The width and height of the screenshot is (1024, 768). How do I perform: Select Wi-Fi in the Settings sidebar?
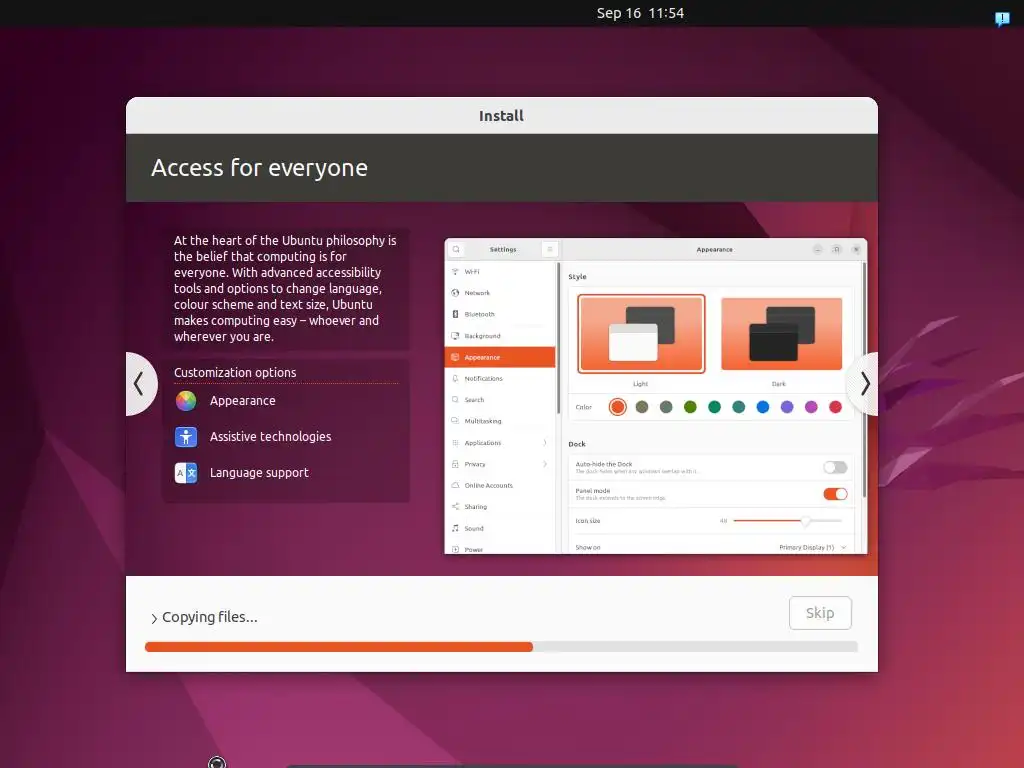[500, 272]
